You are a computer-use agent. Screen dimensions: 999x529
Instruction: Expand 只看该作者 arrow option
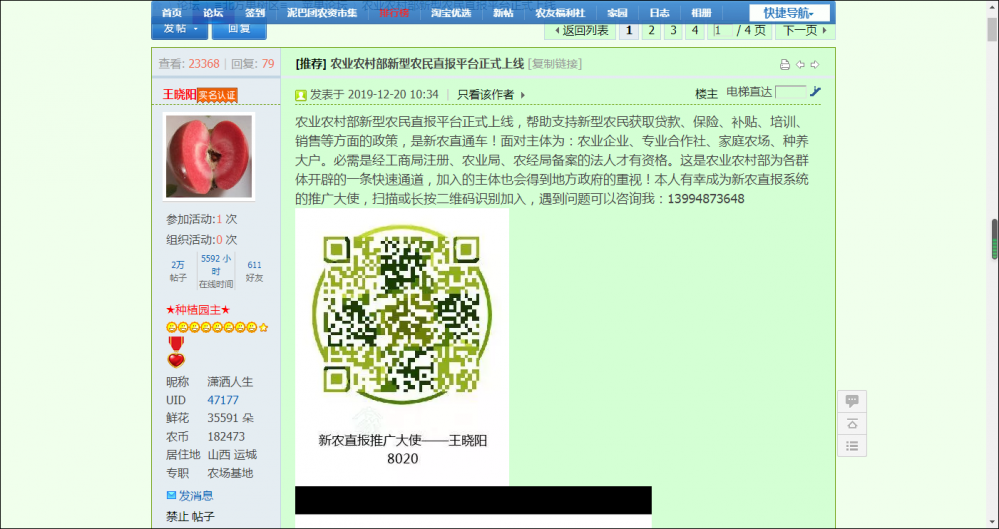[x=522, y=95]
